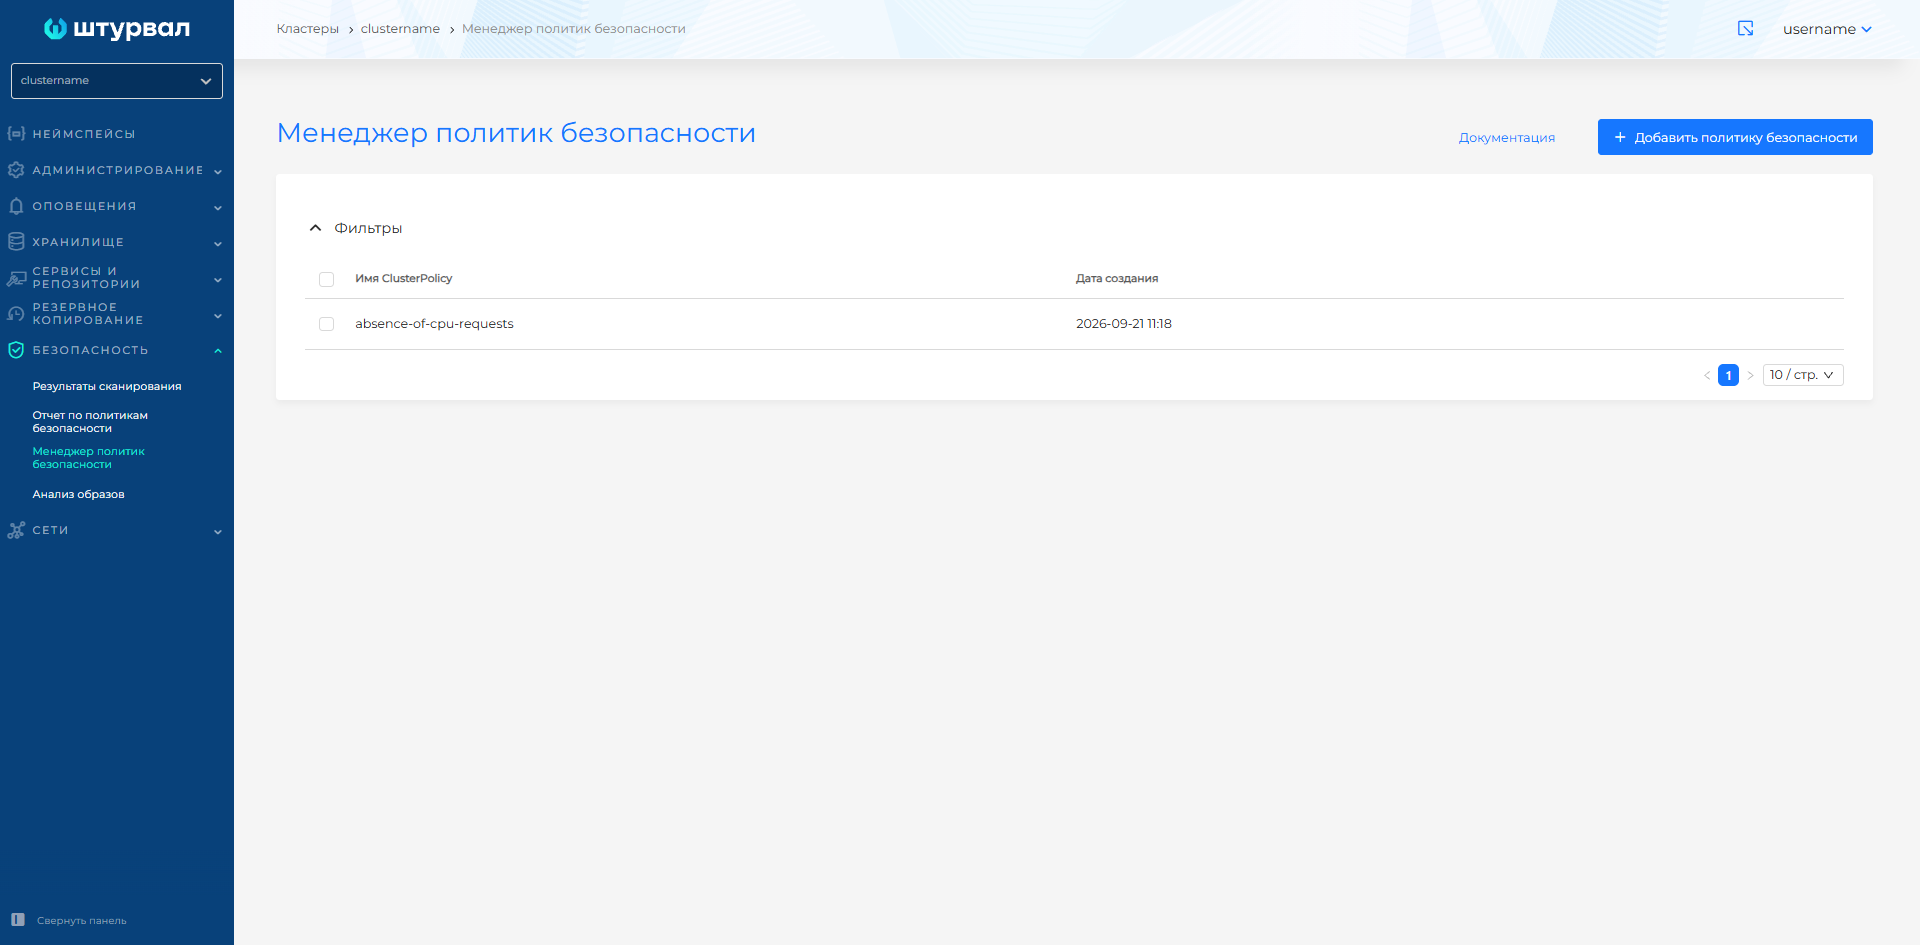Select page 1 in pagination

coord(1728,375)
